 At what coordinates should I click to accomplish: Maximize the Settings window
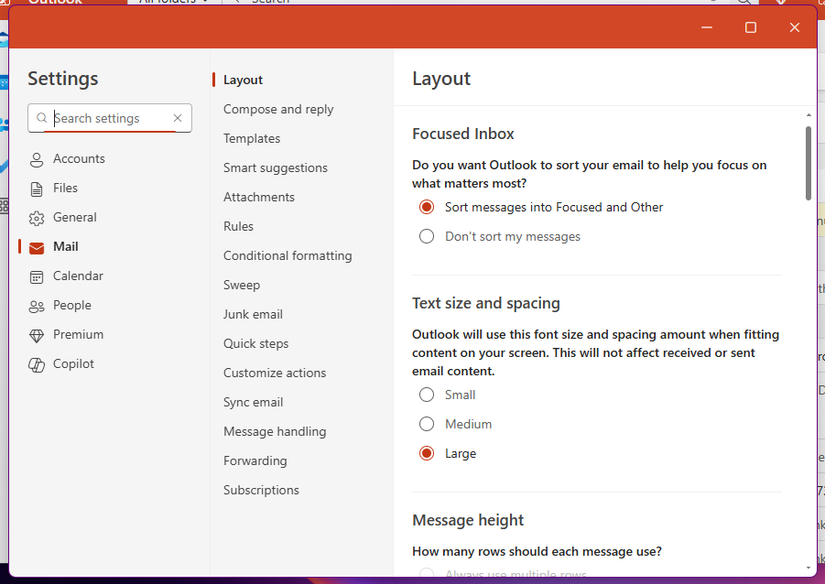751,27
